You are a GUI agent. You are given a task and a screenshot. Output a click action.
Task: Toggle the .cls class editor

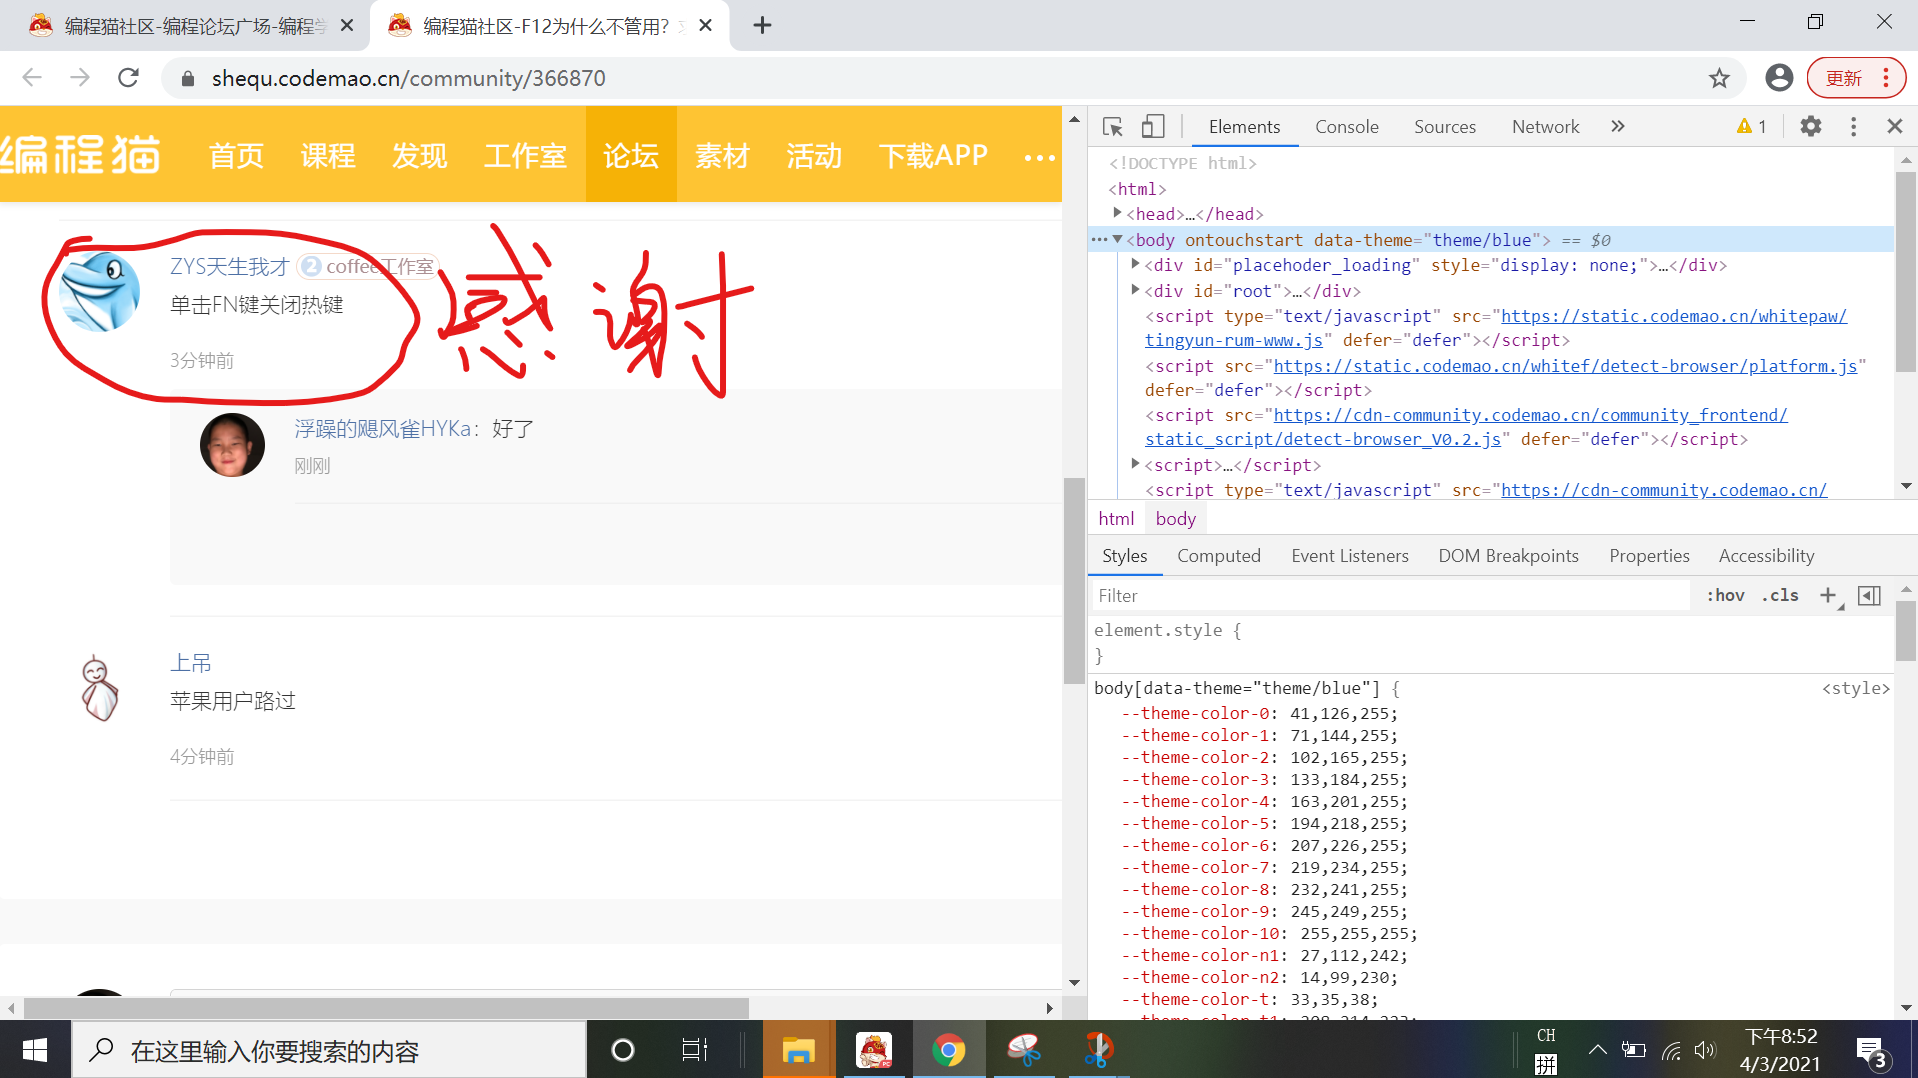pos(1780,596)
